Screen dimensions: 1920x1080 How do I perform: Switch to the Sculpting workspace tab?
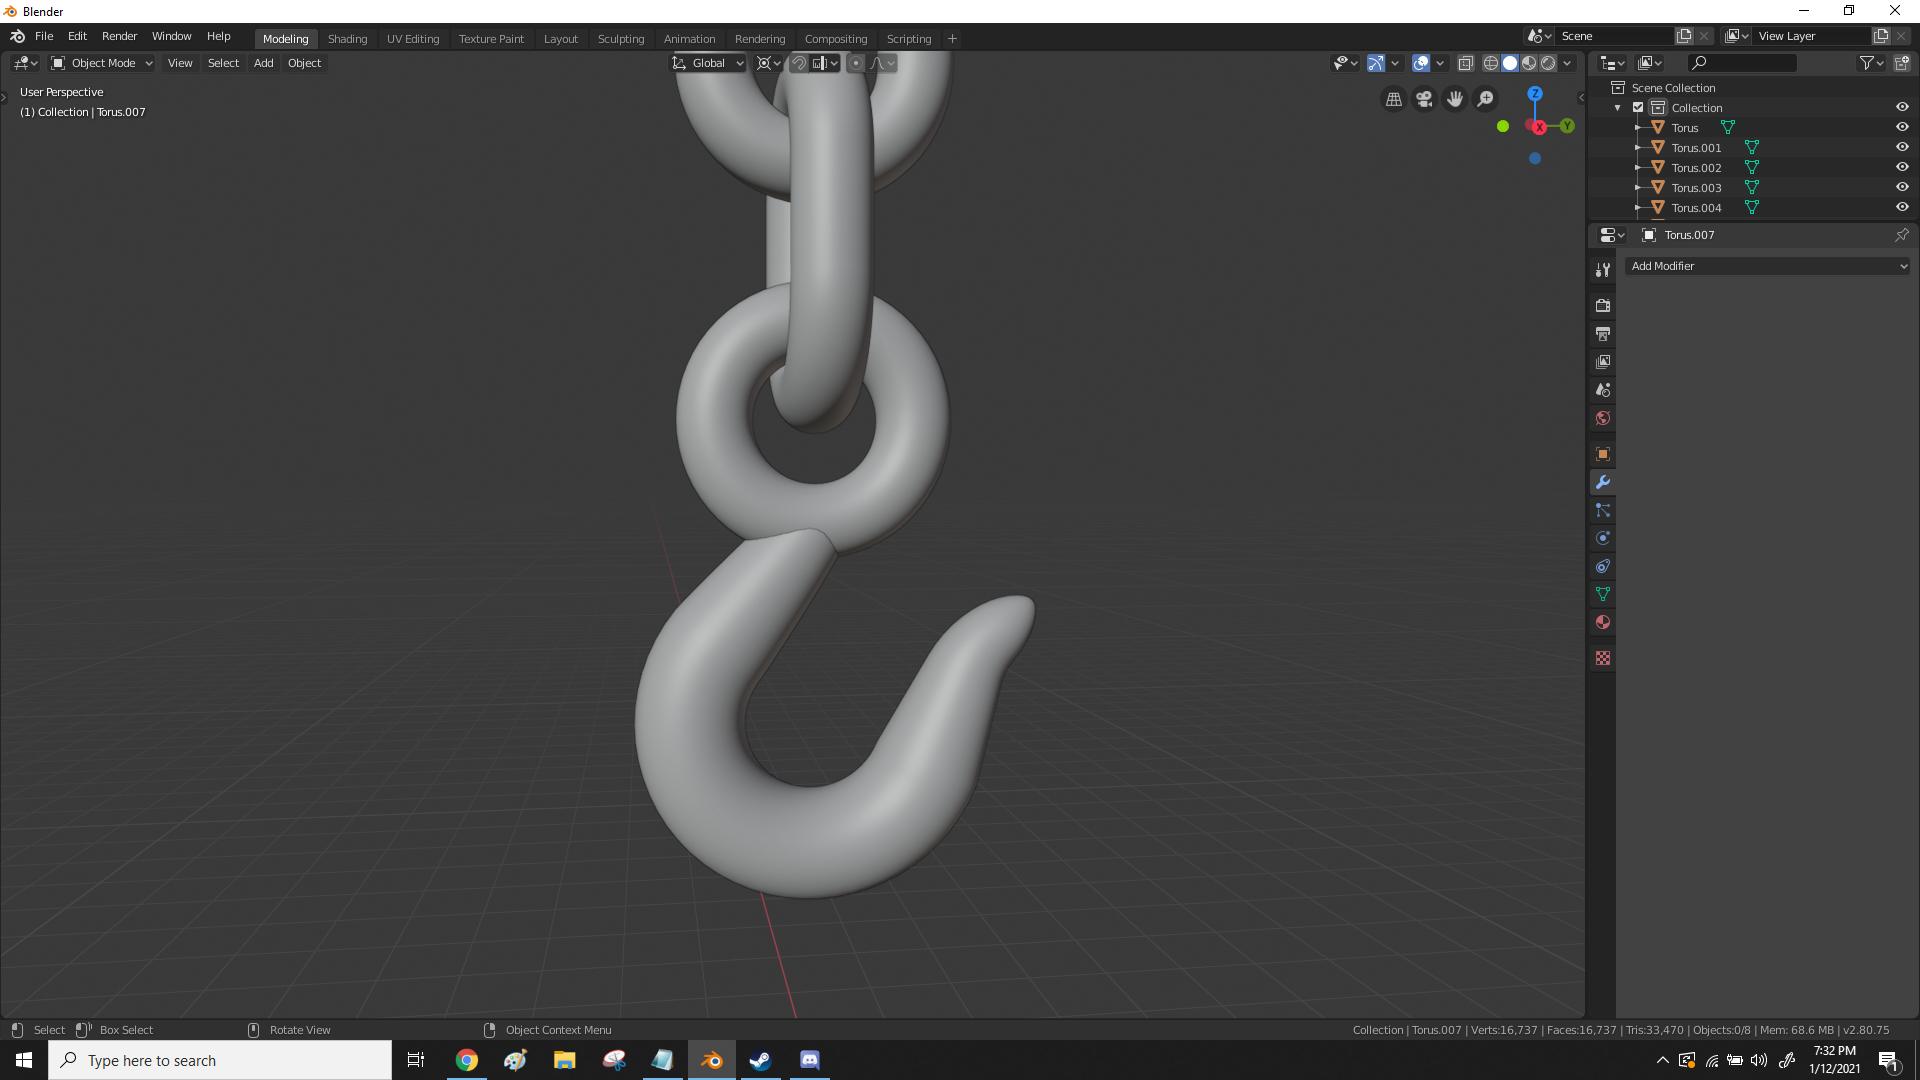click(x=620, y=39)
